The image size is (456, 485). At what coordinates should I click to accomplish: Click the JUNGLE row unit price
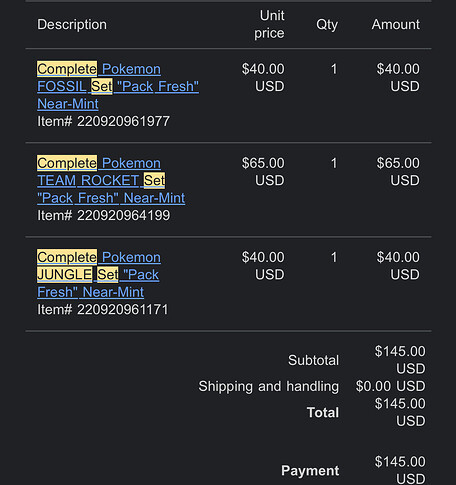(263, 266)
